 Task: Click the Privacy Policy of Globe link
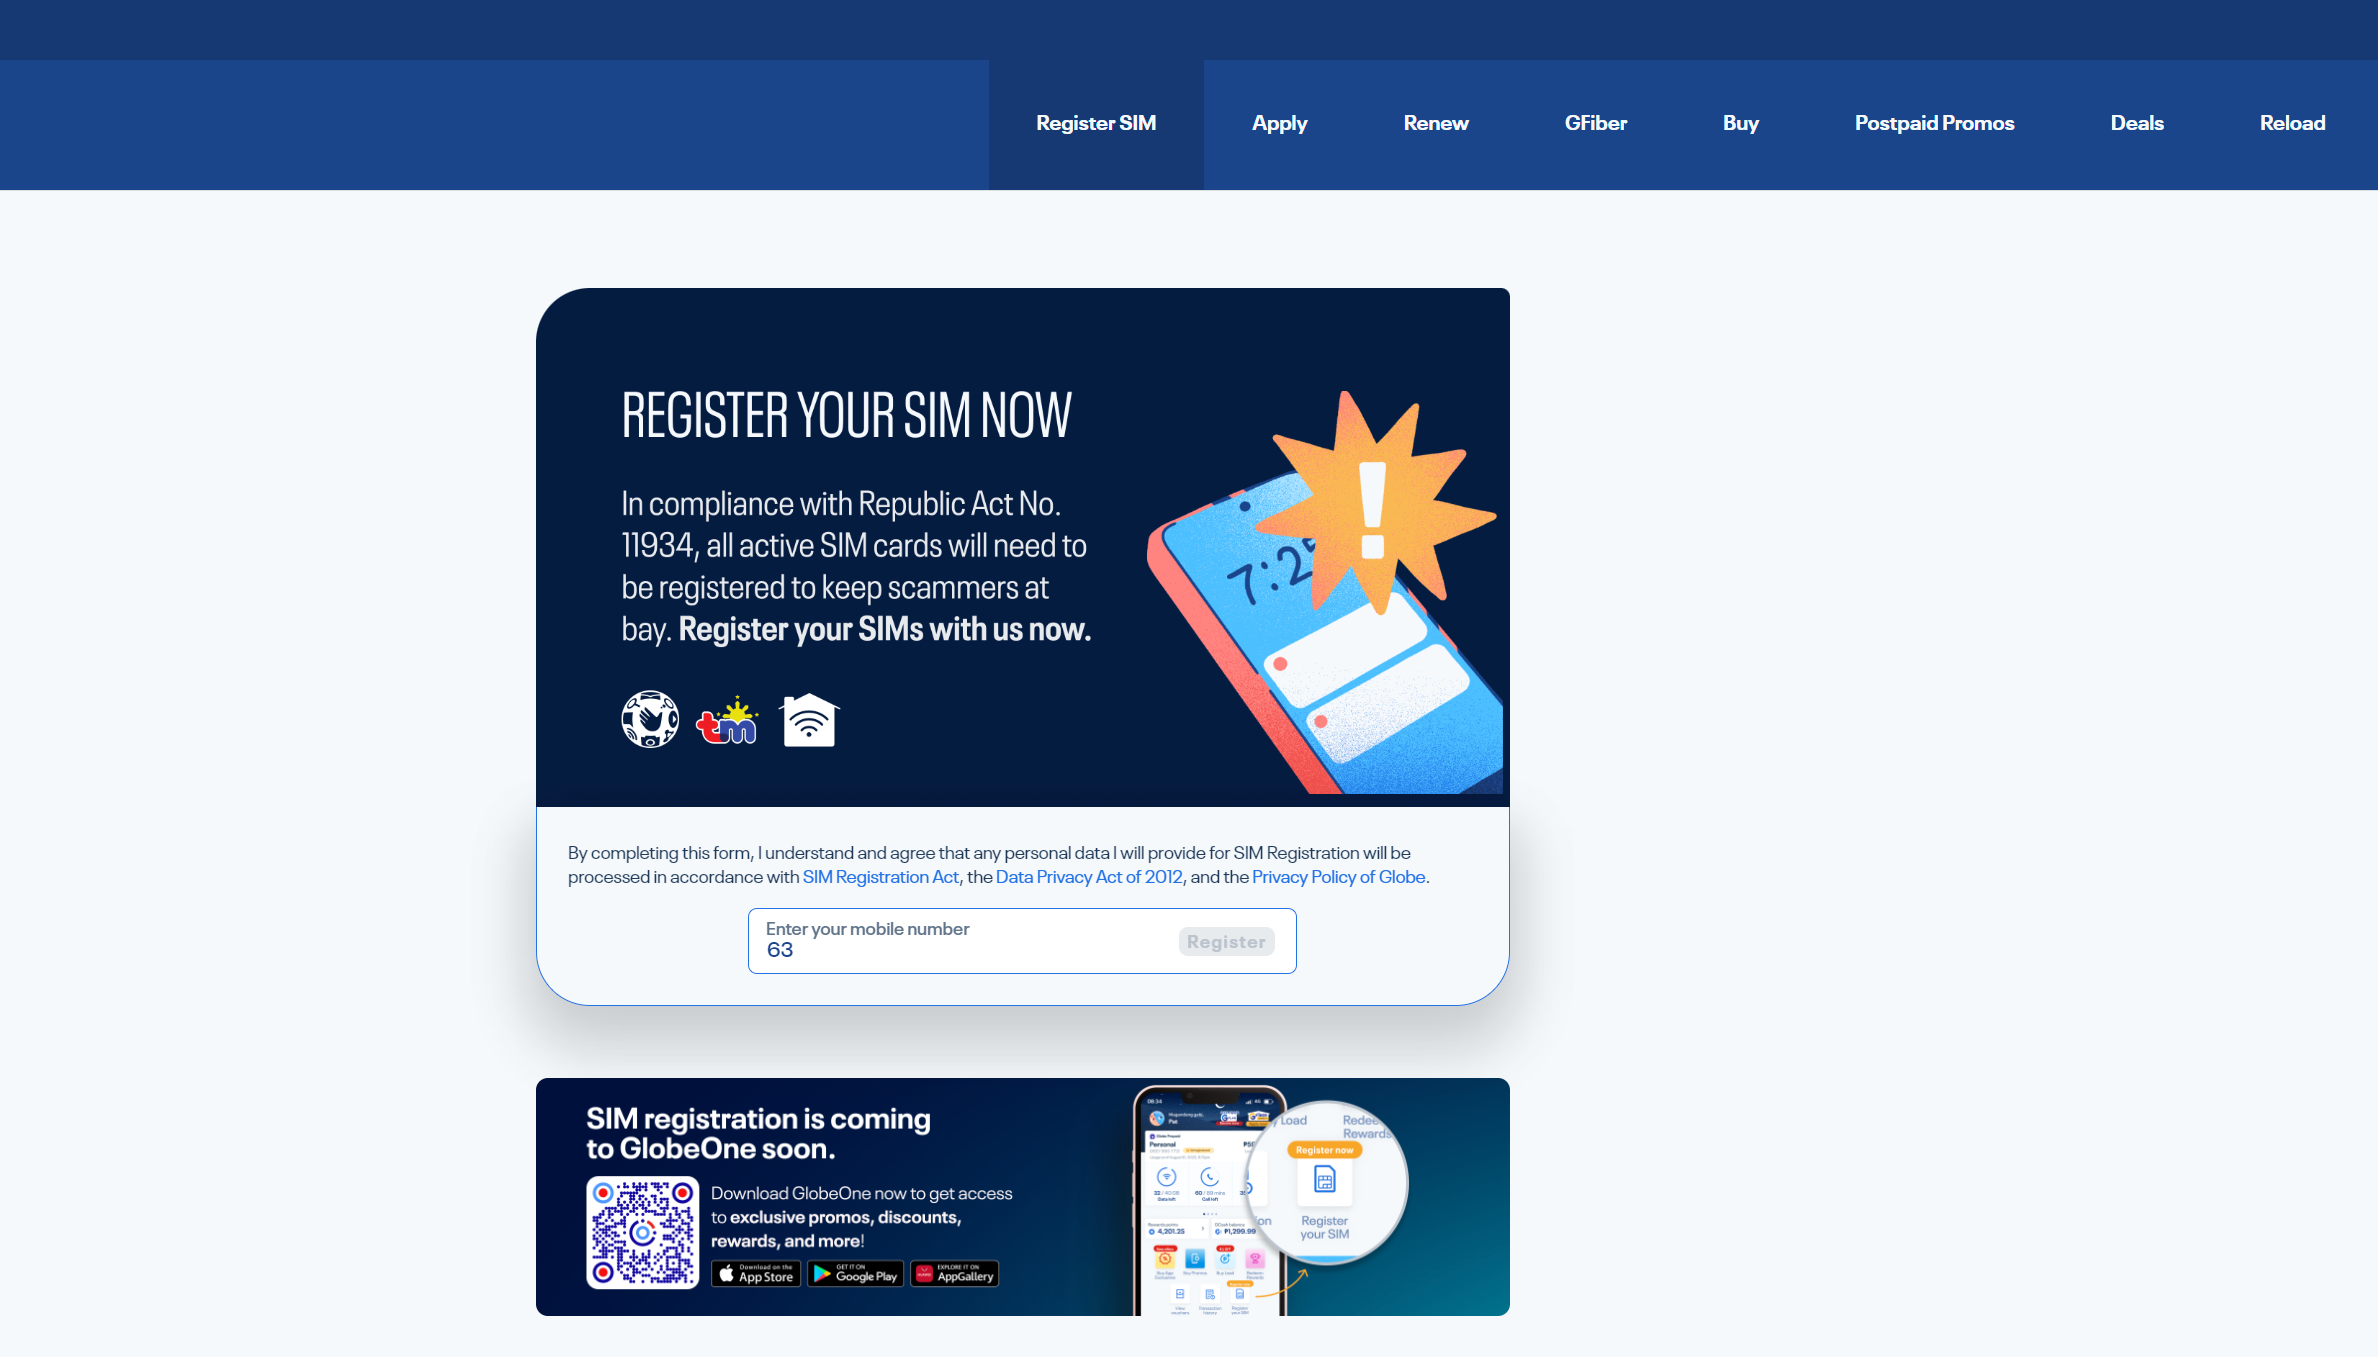tap(1338, 875)
